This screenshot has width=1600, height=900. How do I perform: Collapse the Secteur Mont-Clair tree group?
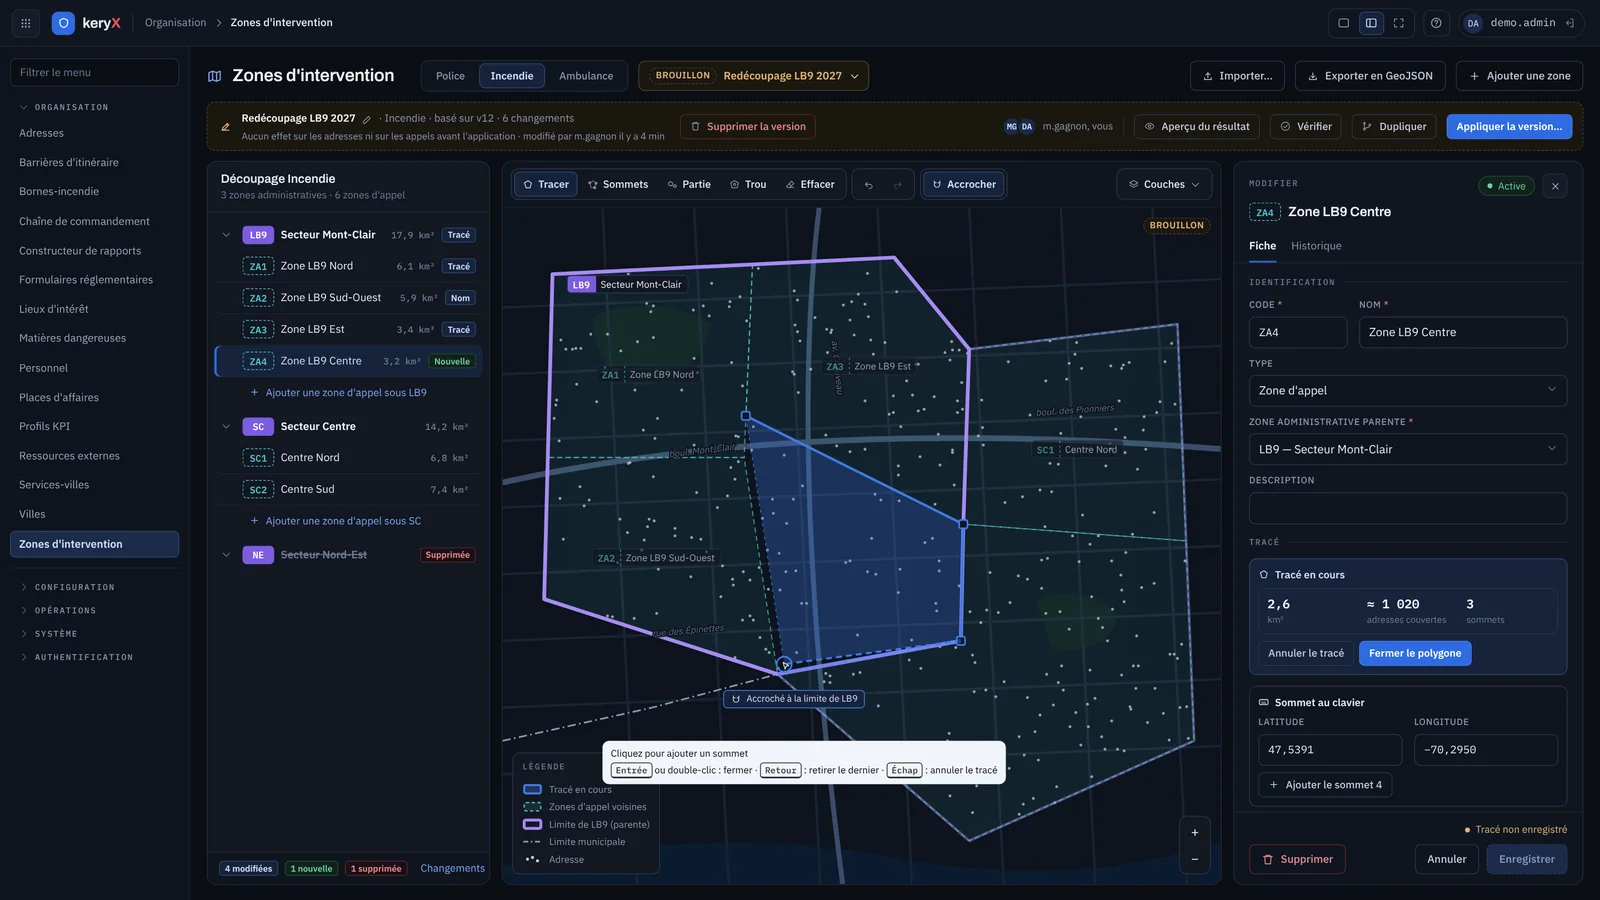click(x=226, y=235)
